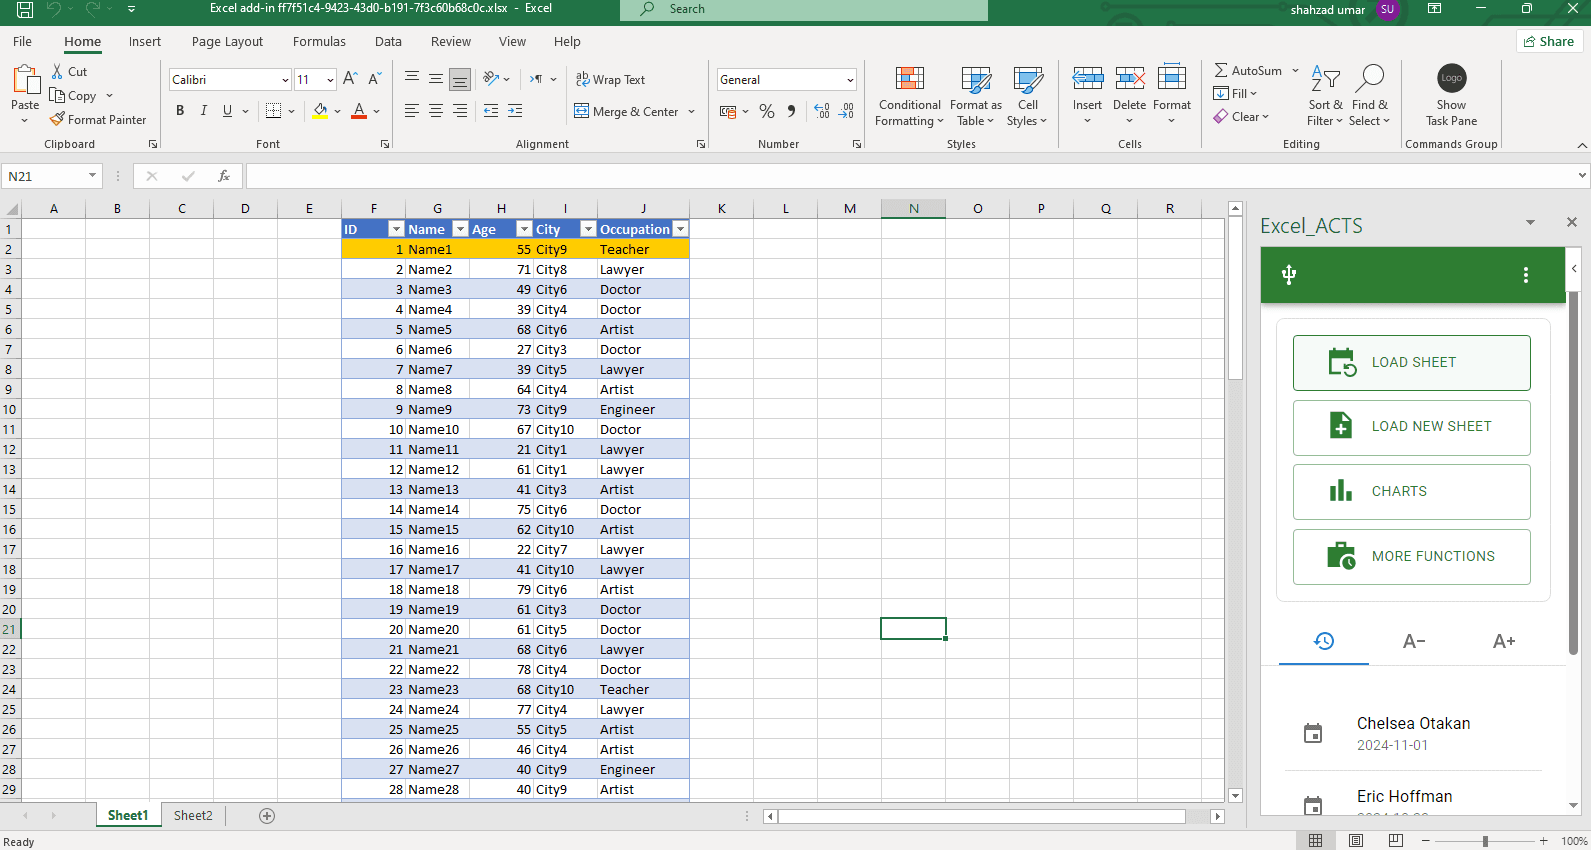Click the Borders icon
The image size is (1591, 850).
click(273, 111)
